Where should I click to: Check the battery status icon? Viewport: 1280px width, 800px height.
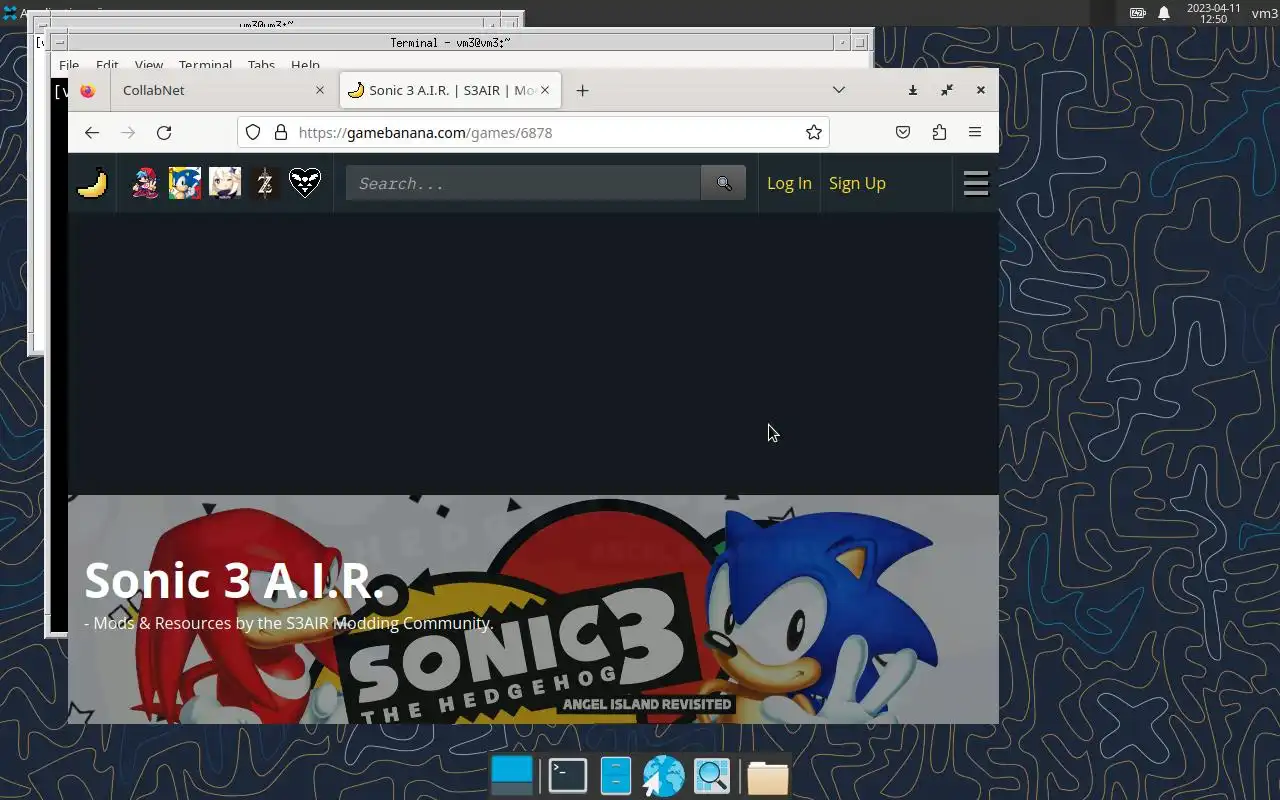[1138, 13]
